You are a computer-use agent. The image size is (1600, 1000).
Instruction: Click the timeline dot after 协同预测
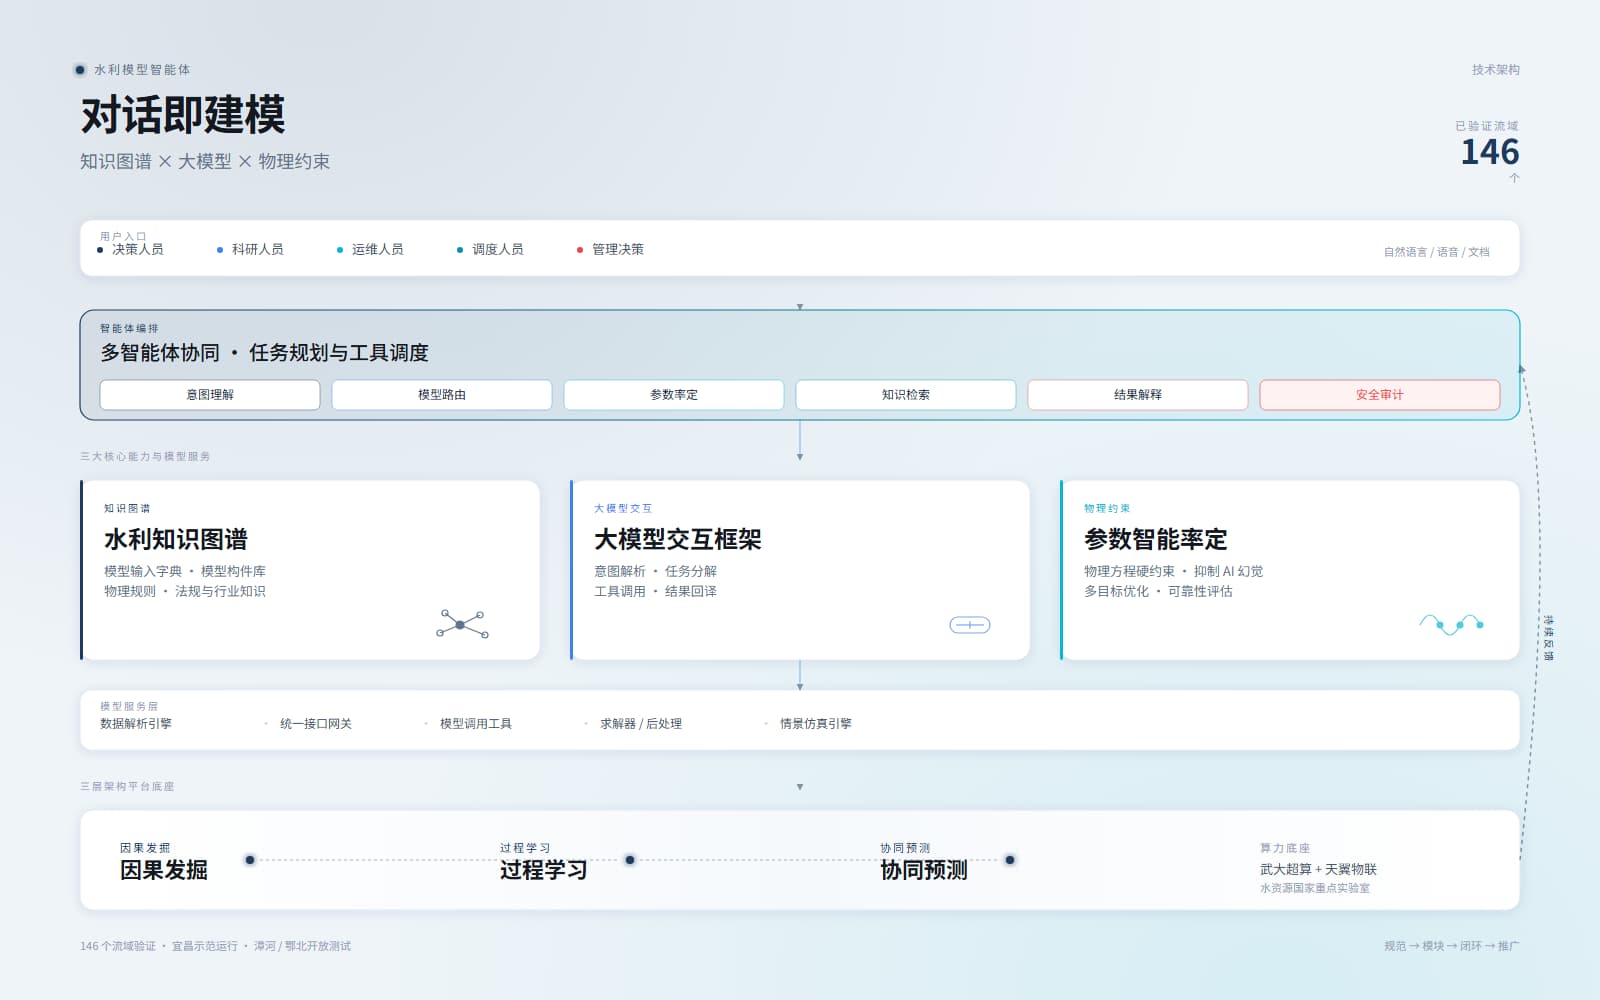[x=1010, y=860]
